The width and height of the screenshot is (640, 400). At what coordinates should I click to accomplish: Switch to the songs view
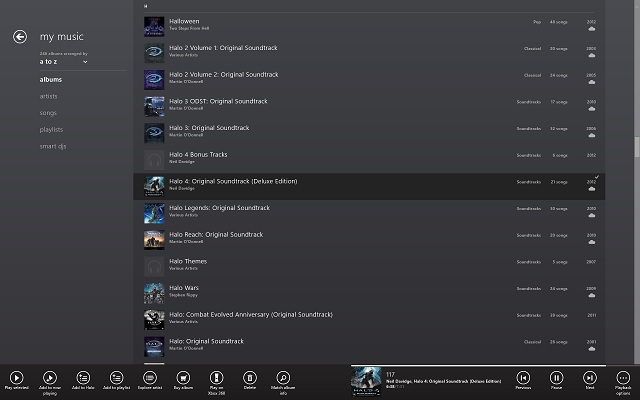tap(48, 113)
